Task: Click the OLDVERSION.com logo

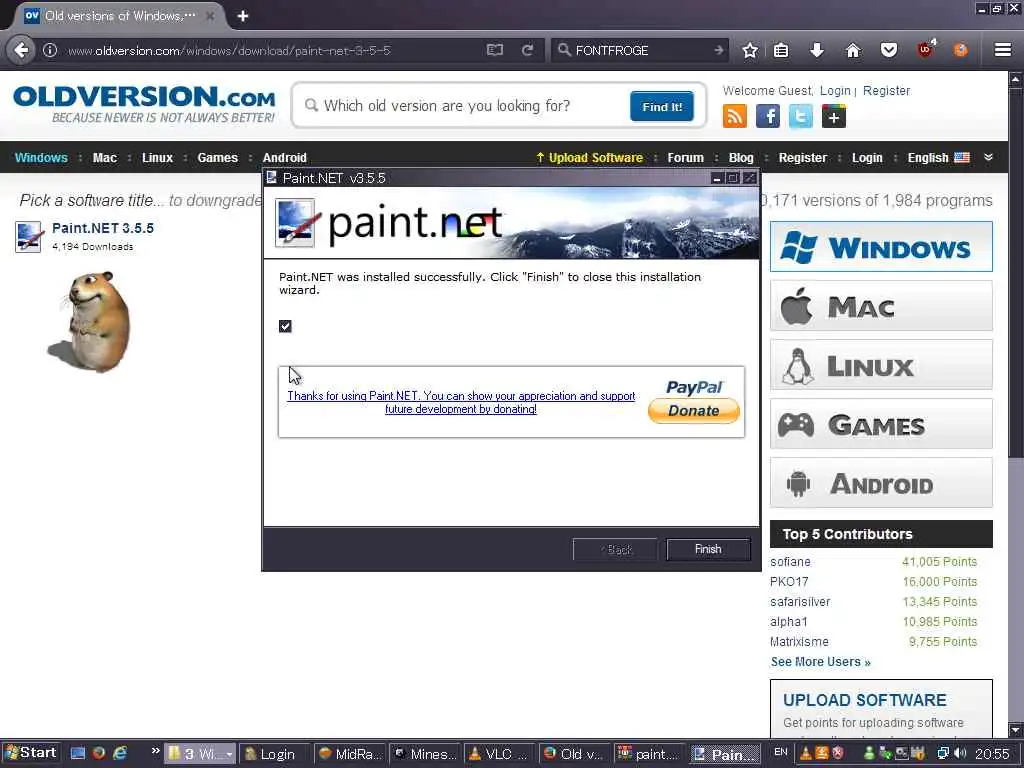Action: pyautogui.click(x=144, y=104)
